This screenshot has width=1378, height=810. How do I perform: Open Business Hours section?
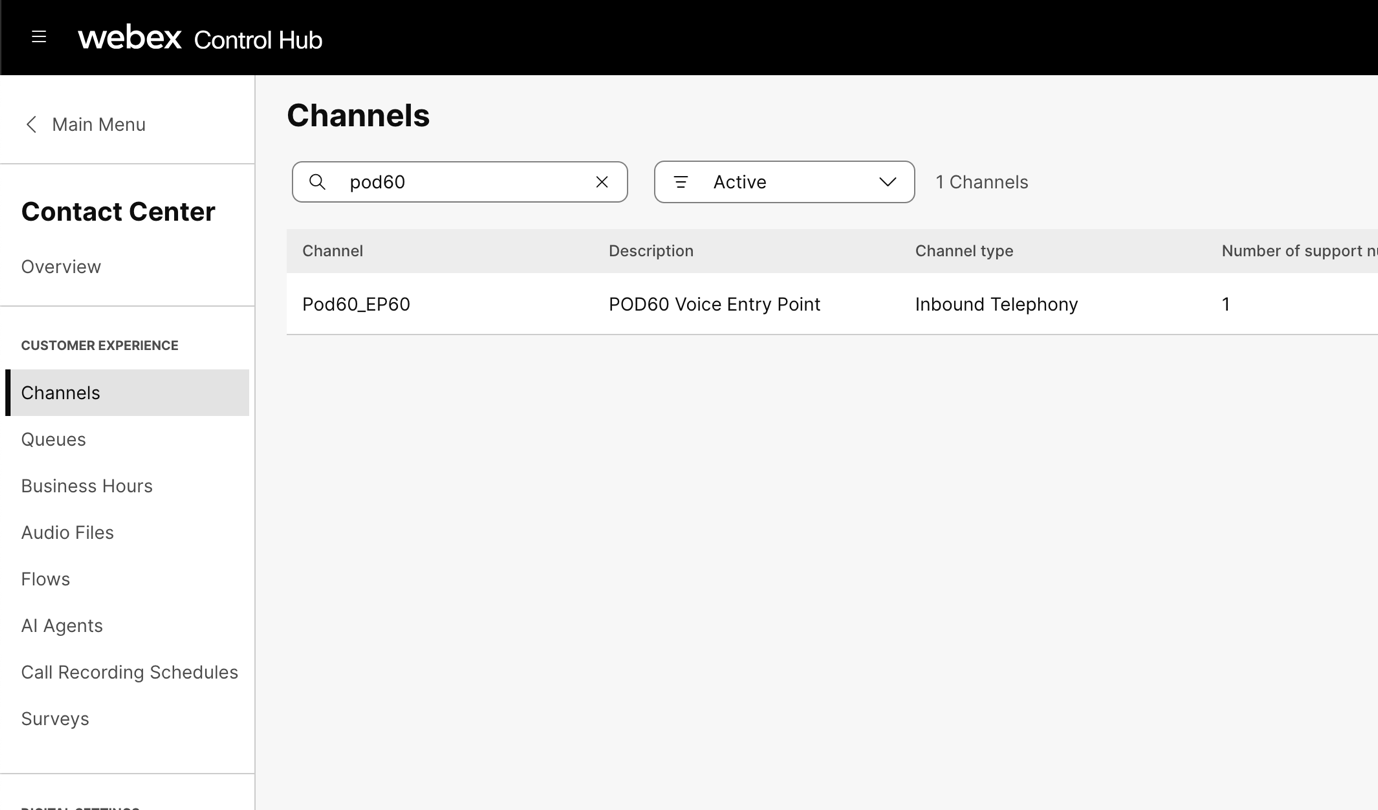(87, 486)
